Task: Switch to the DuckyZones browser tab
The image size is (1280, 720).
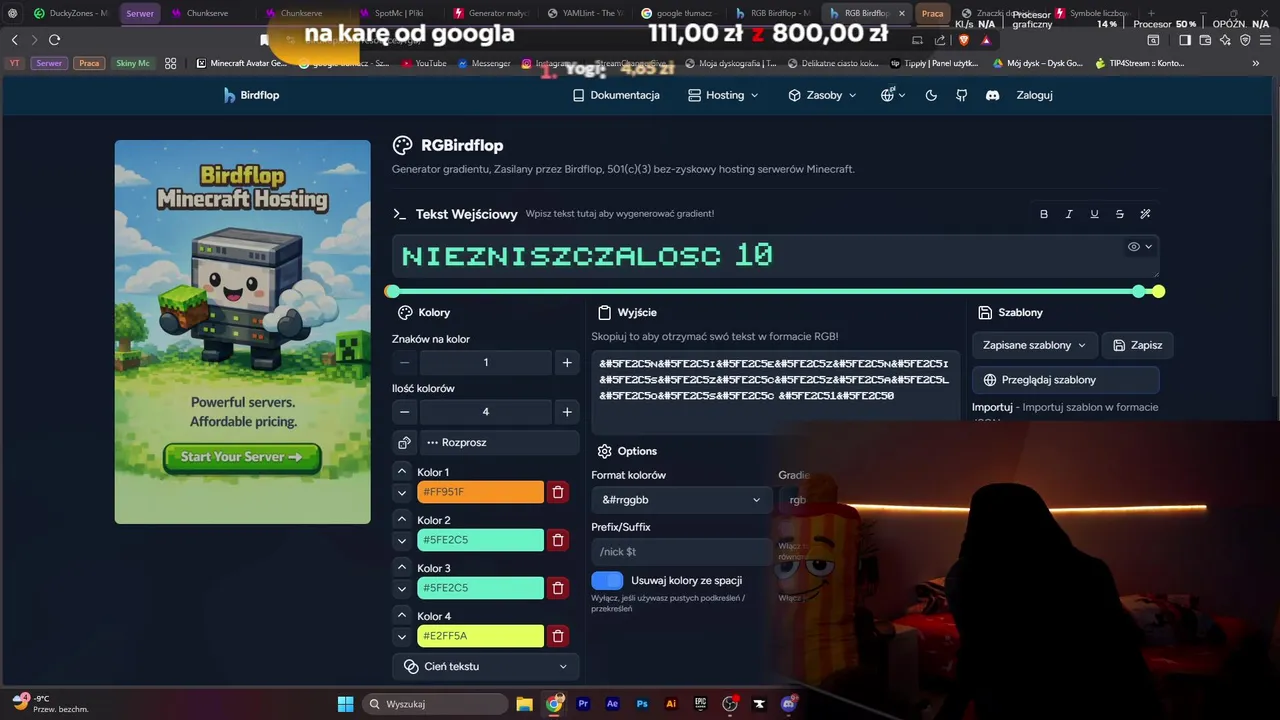Action: click(x=70, y=13)
